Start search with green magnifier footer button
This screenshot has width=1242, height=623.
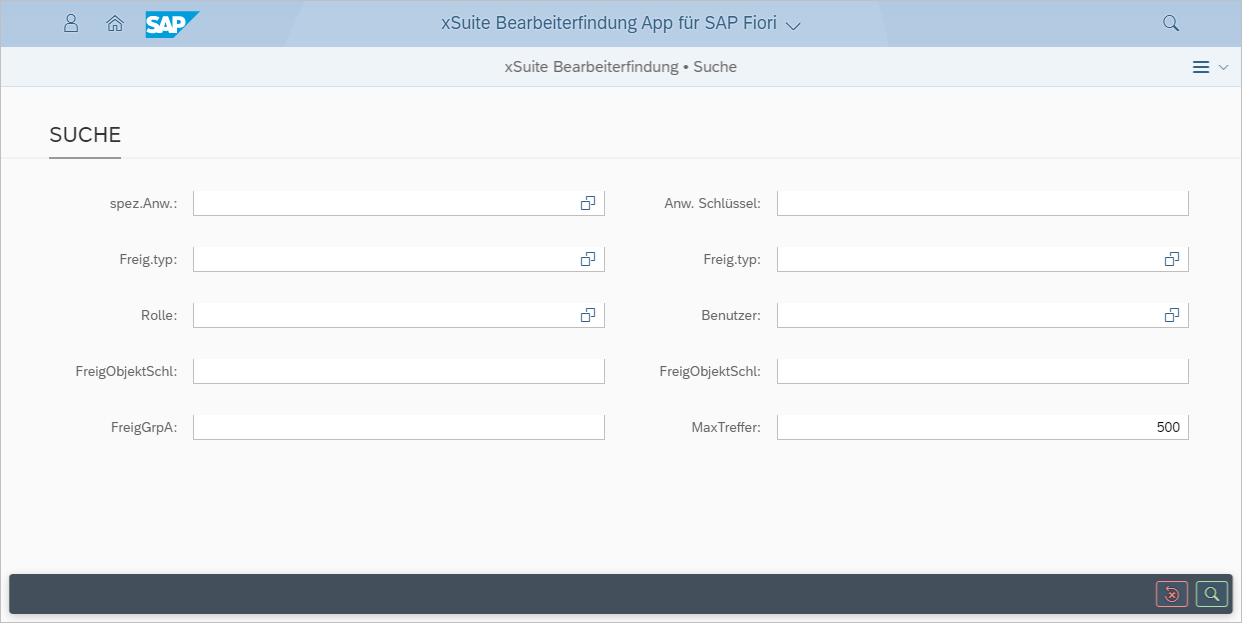tap(1211, 594)
